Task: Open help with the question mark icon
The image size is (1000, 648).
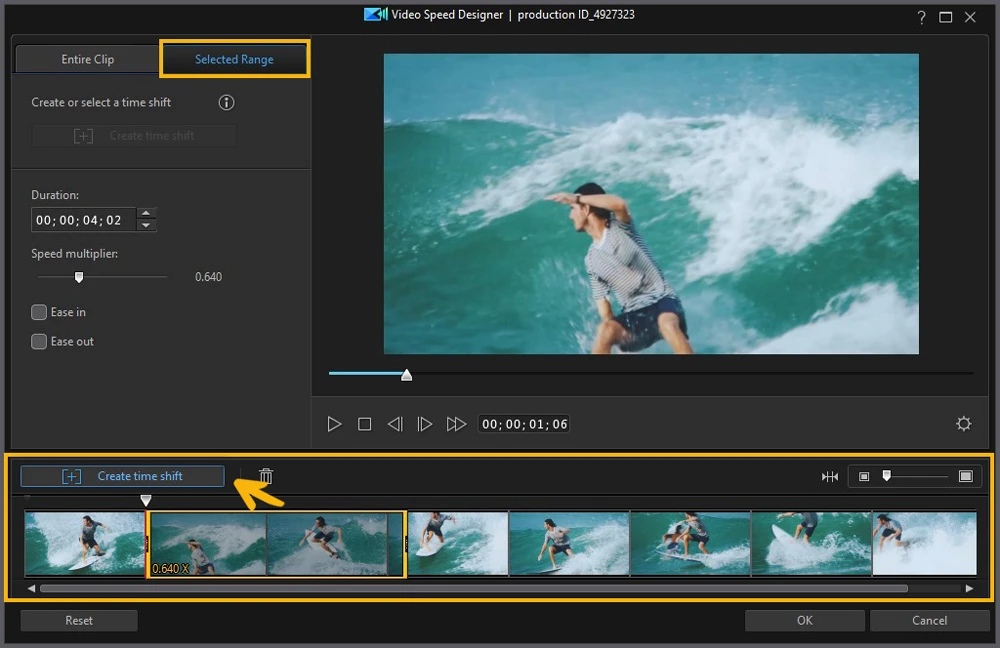Action: pyautogui.click(x=921, y=17)
